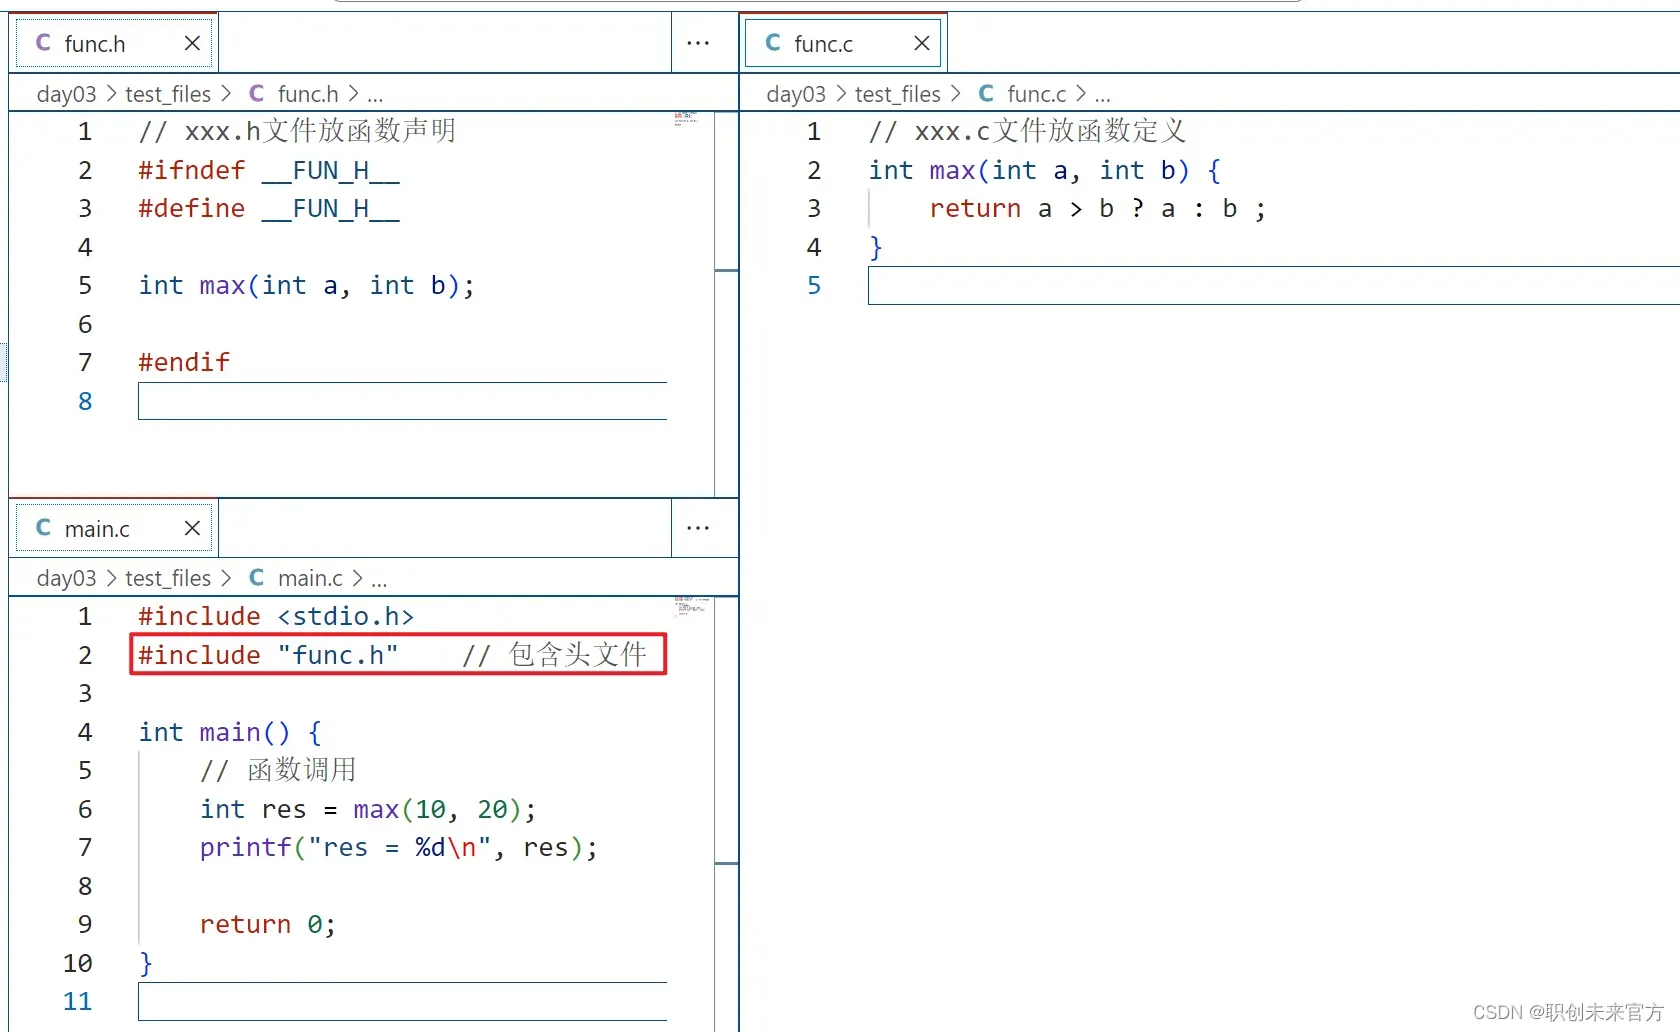The width and height of the screenshot is (1680, 1032).
Task: Click the function call comment on main.c line 5
Action: pyautogui.click(x=278, y=770)
